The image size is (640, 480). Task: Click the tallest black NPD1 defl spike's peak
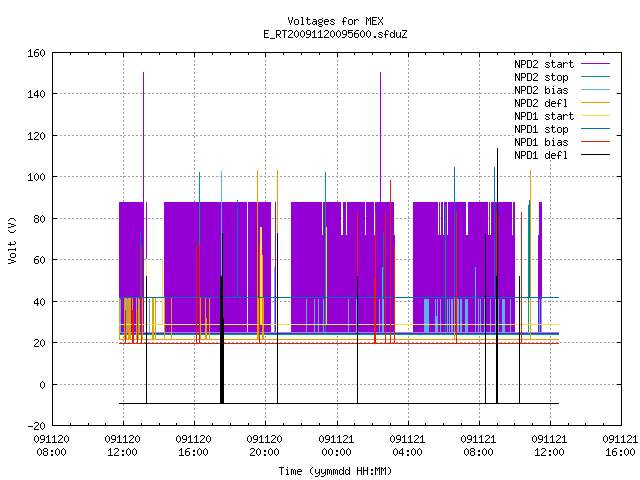click(x=497, y=149)
